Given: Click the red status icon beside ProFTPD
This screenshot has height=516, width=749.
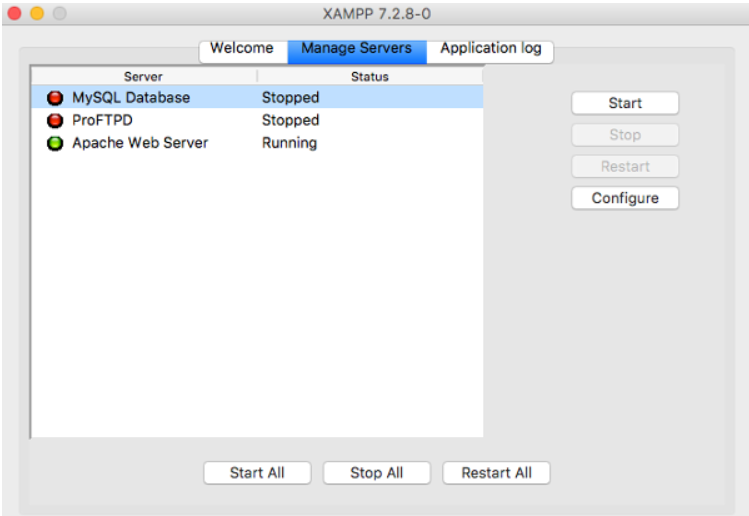Looking at the screenshot, I should pyautogui.click(x=55, y=120).
